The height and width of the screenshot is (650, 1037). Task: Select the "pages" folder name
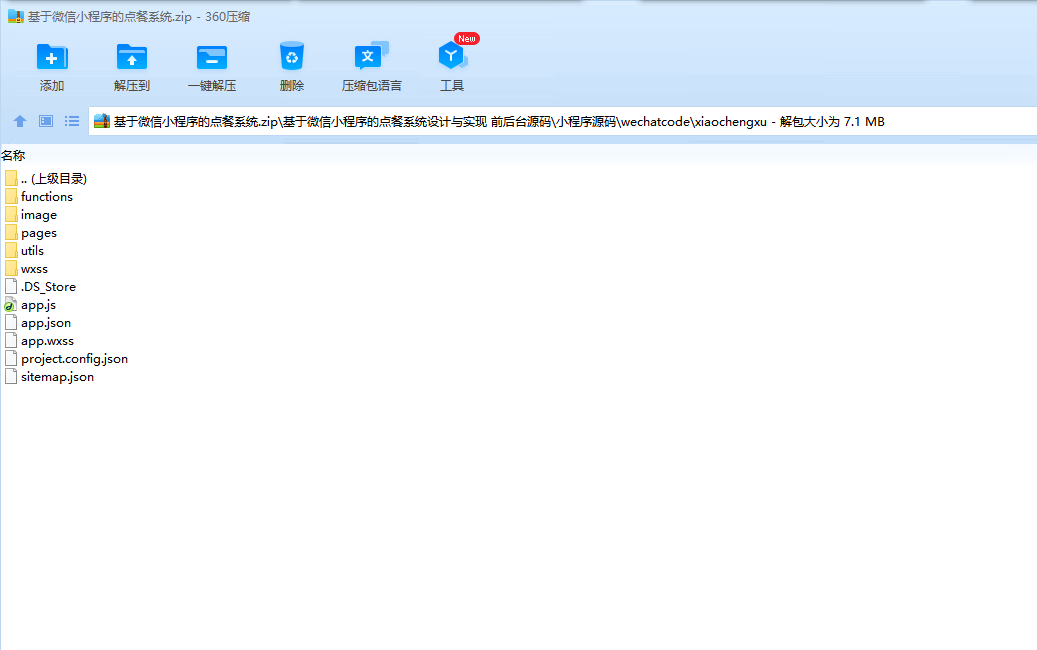point(39,233)
